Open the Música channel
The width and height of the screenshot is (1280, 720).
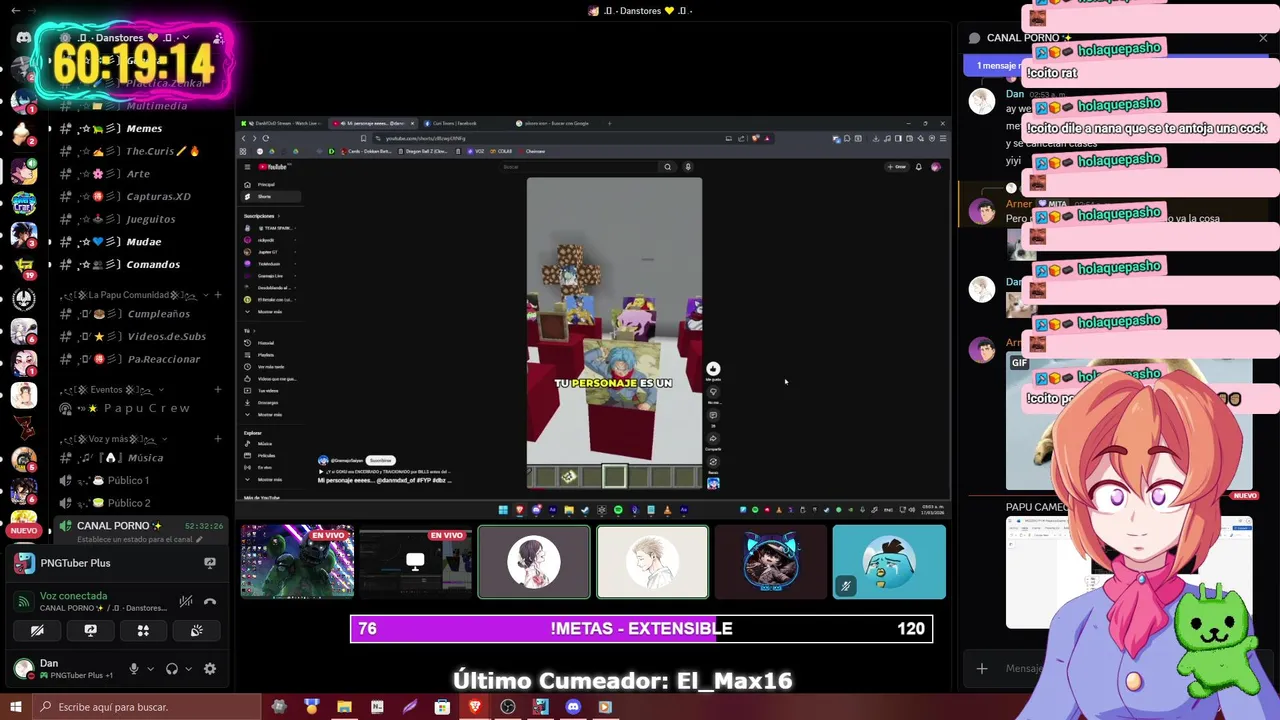point(144,458)
